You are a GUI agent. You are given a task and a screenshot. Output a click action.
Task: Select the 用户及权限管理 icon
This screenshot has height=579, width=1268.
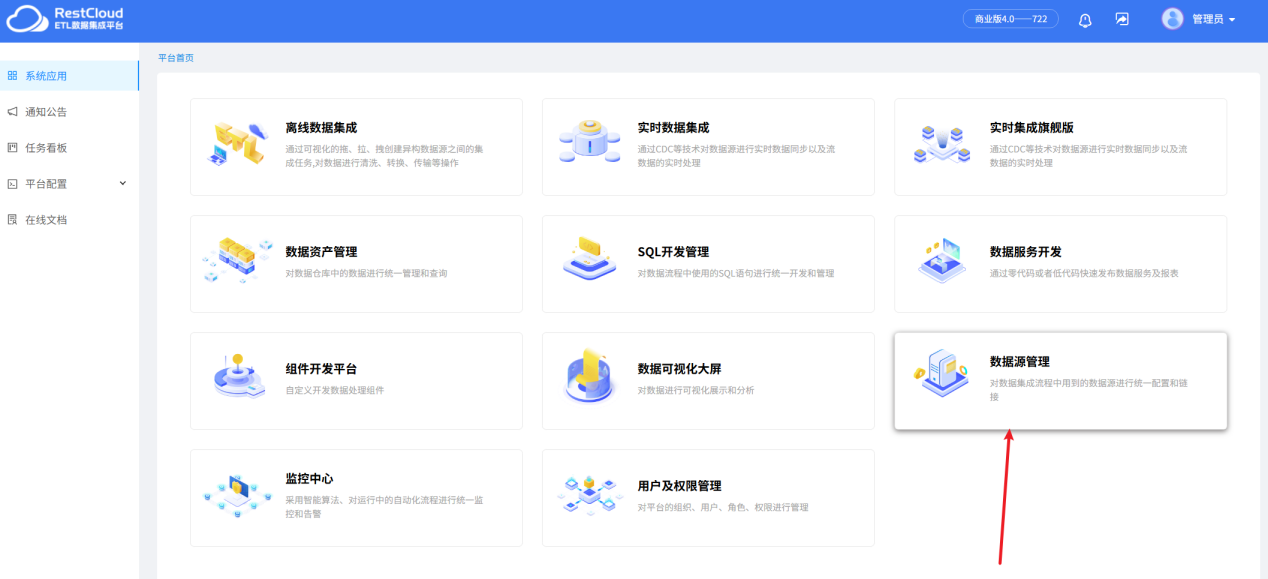(x=589, y=497)
